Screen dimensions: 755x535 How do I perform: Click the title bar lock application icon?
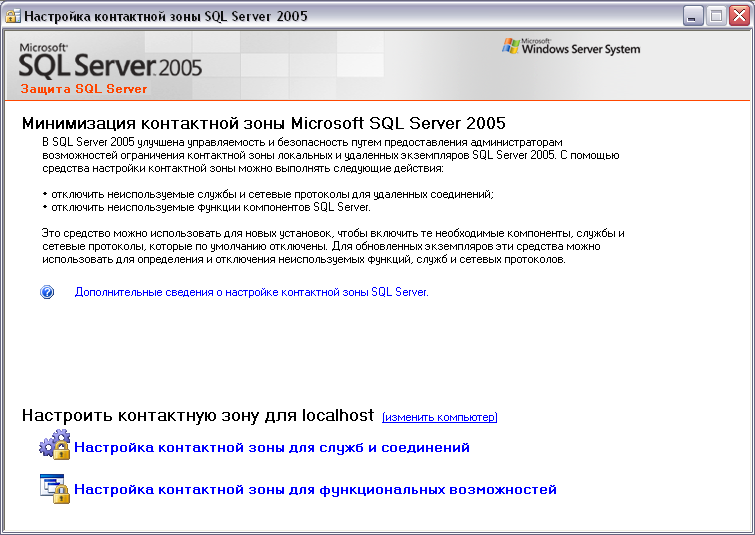(13, 16)
